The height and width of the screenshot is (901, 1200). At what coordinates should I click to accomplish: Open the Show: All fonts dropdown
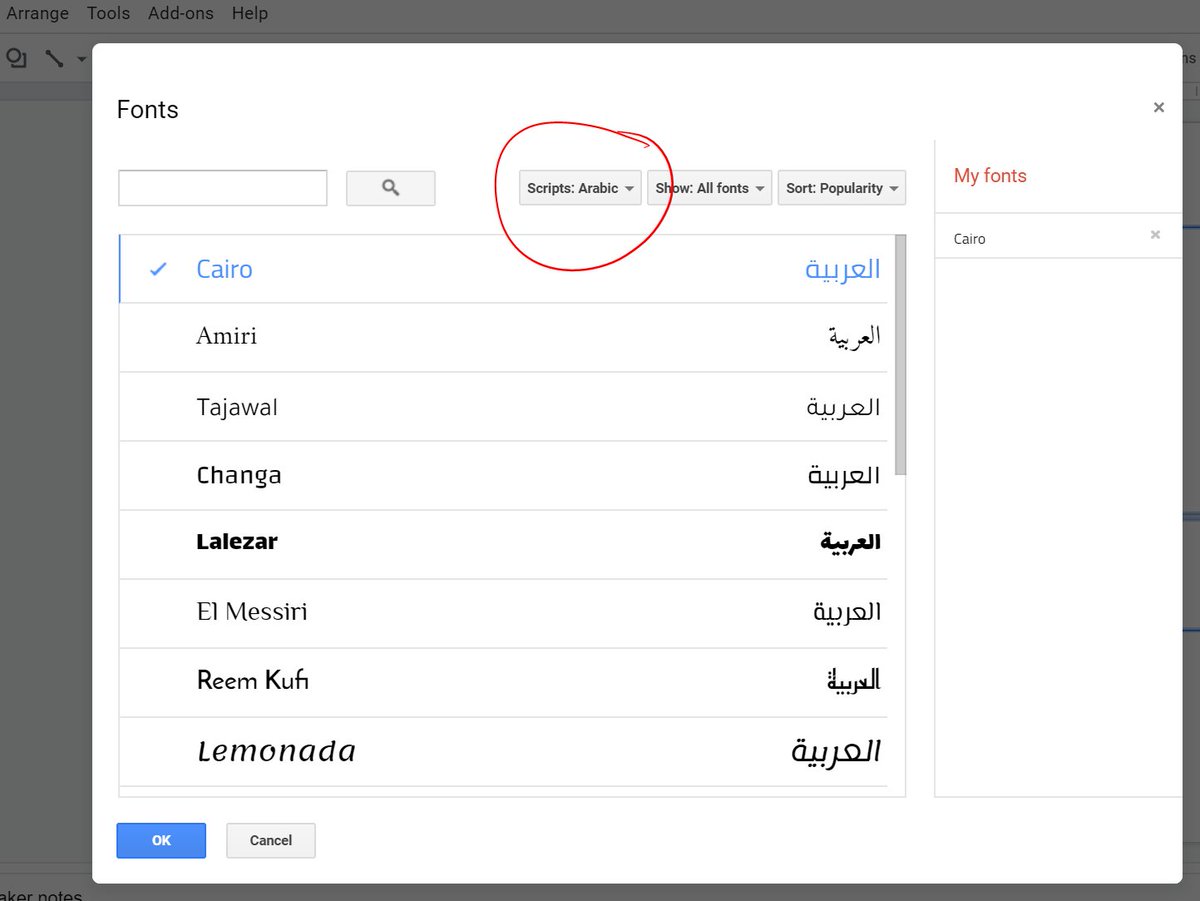pyautogui.click(x=710, y=188)
